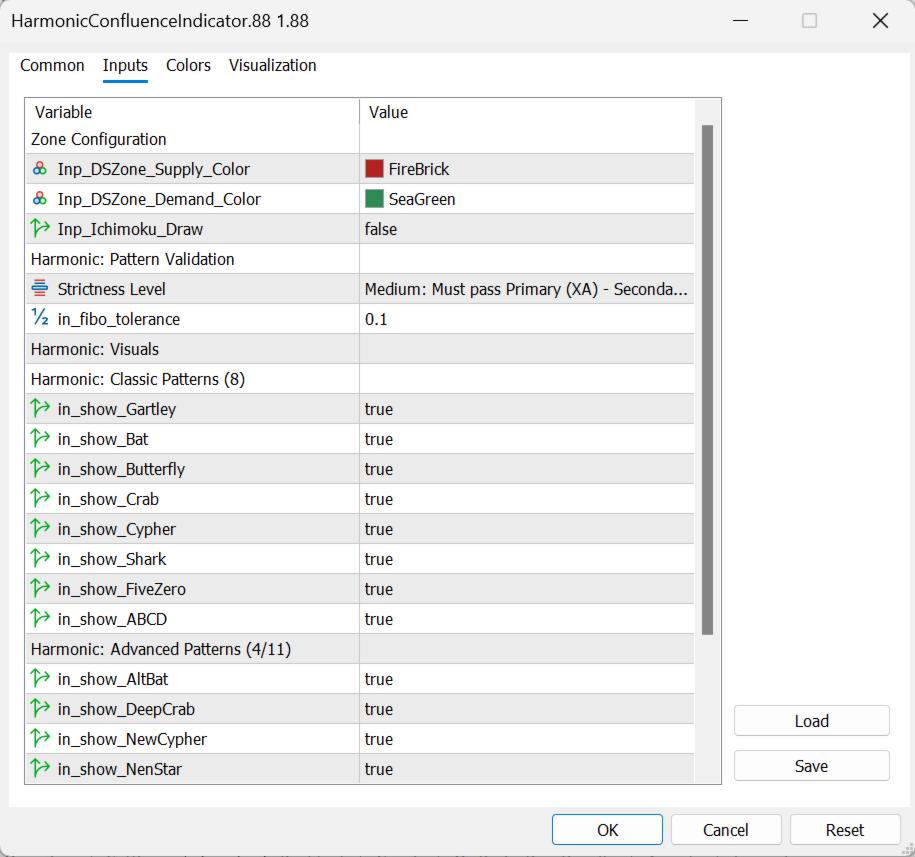Open the Colors tab
This screenshot has height=857, width=915.
pos(188,65)
